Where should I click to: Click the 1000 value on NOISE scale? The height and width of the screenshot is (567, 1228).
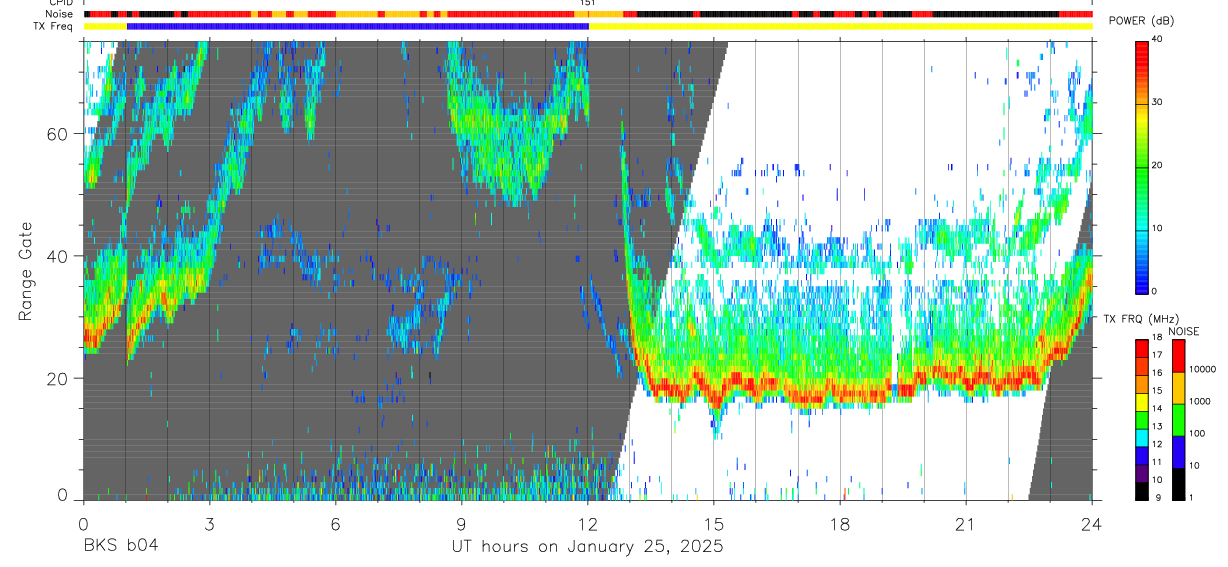coord(1199,402)
